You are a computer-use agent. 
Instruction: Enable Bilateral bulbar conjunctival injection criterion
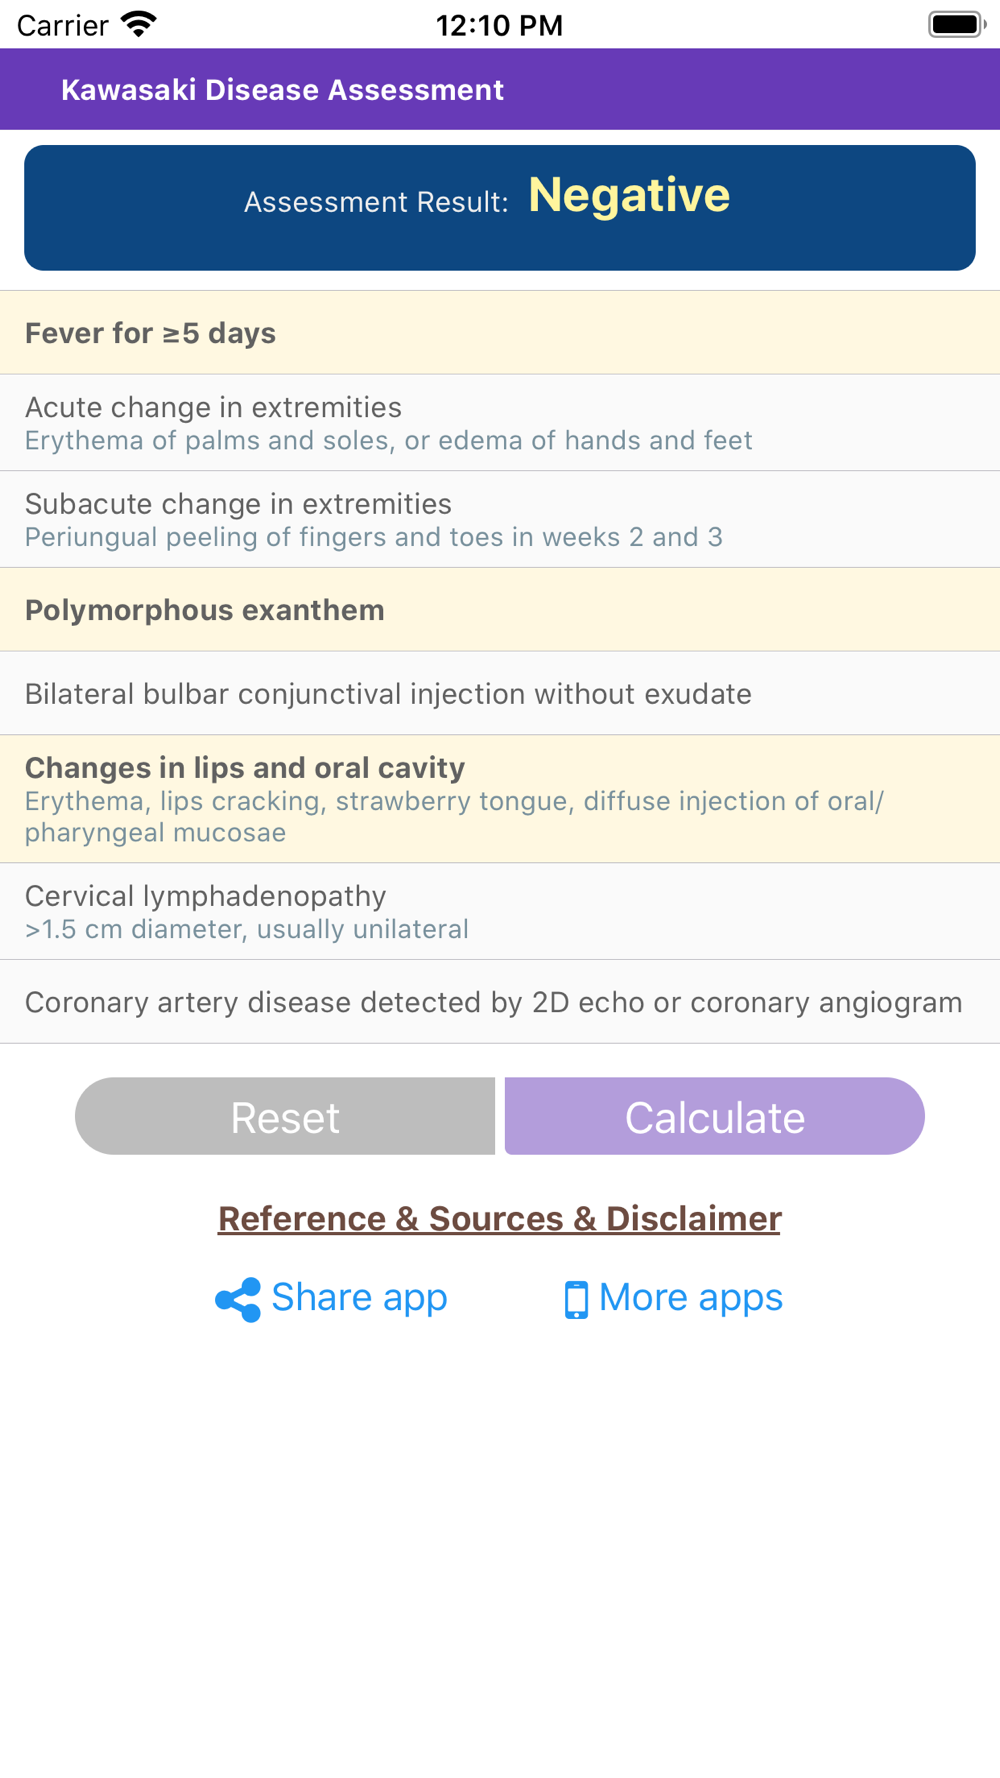pos(500,694)
